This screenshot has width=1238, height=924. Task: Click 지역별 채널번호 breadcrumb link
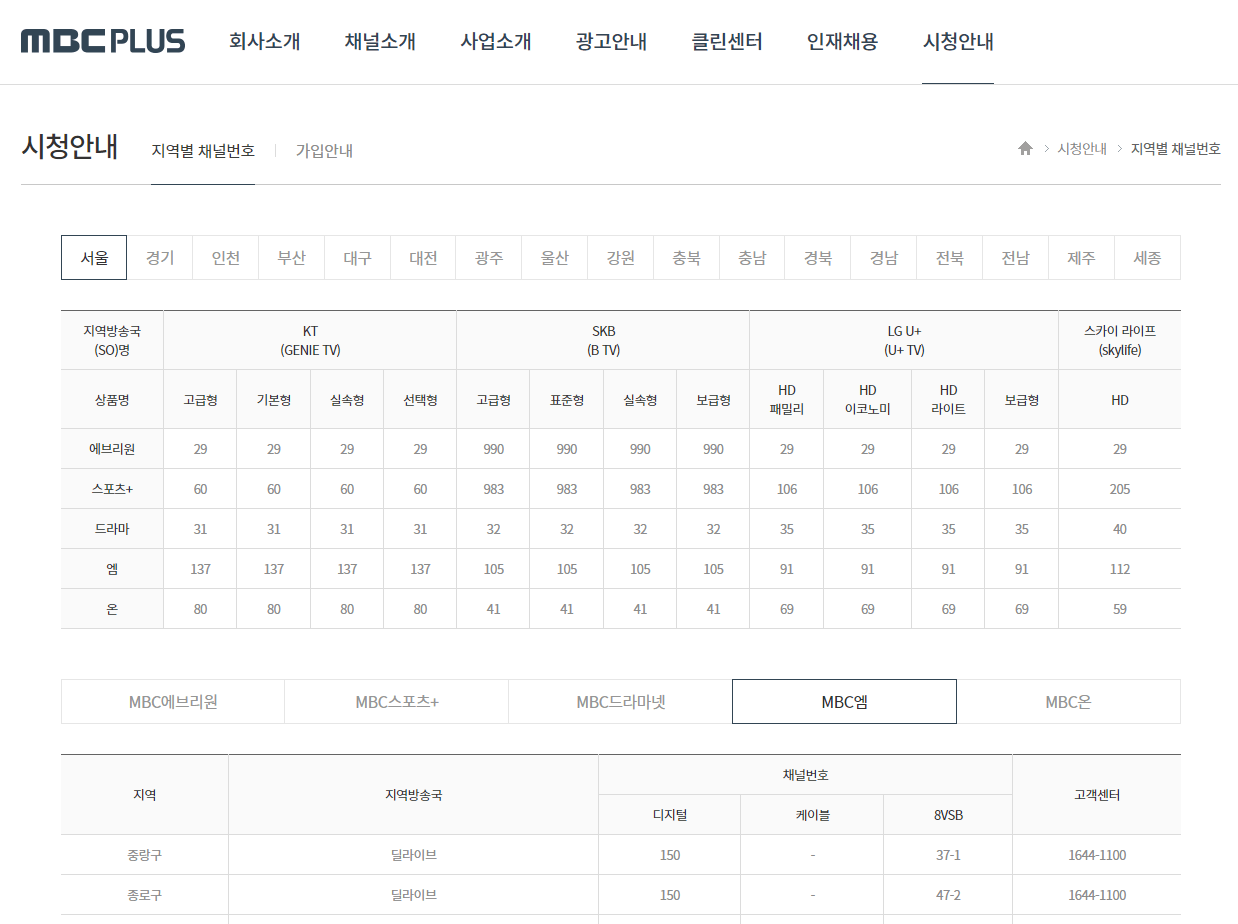[1176, 149]
